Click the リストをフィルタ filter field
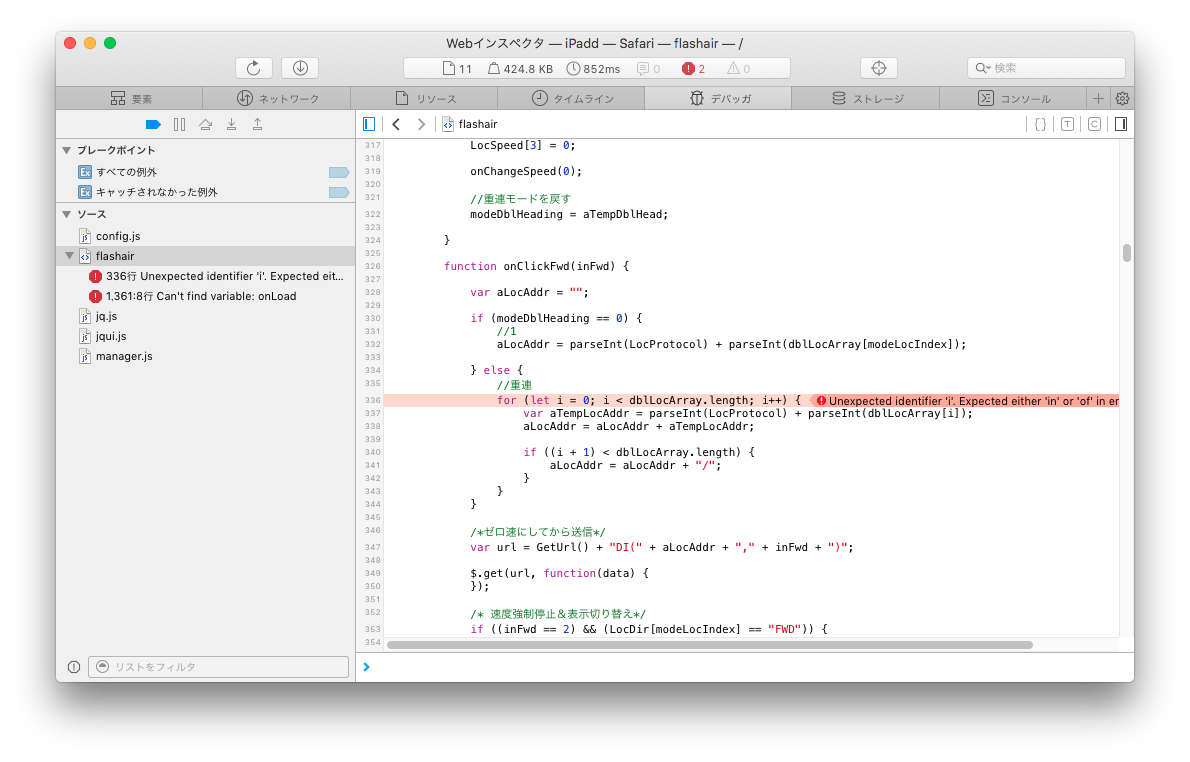 (x=219, y=666)
